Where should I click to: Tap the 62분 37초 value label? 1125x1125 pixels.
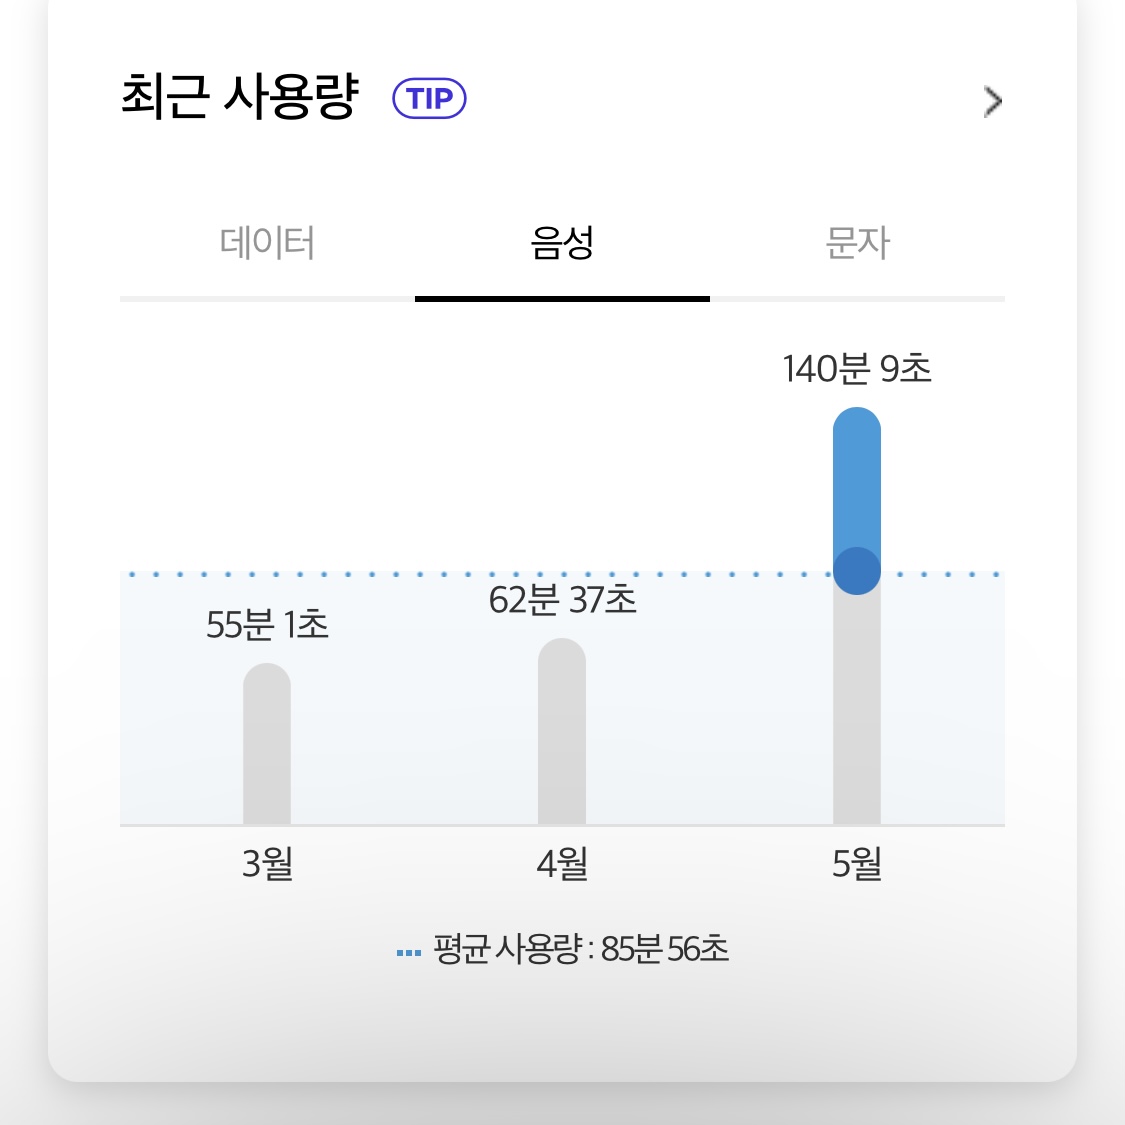(562, 600)
